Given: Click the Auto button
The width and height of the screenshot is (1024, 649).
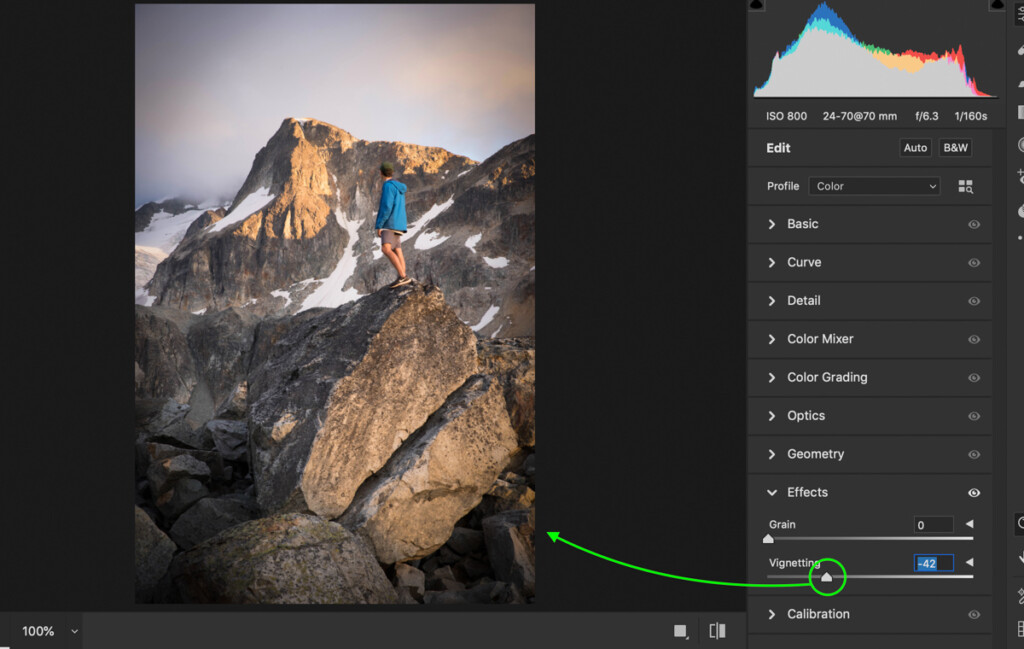Looking at the screenshot, I should pos(915,148).
